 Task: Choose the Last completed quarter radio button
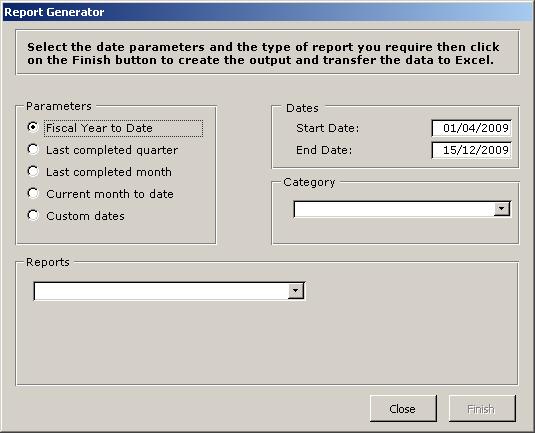33,149
